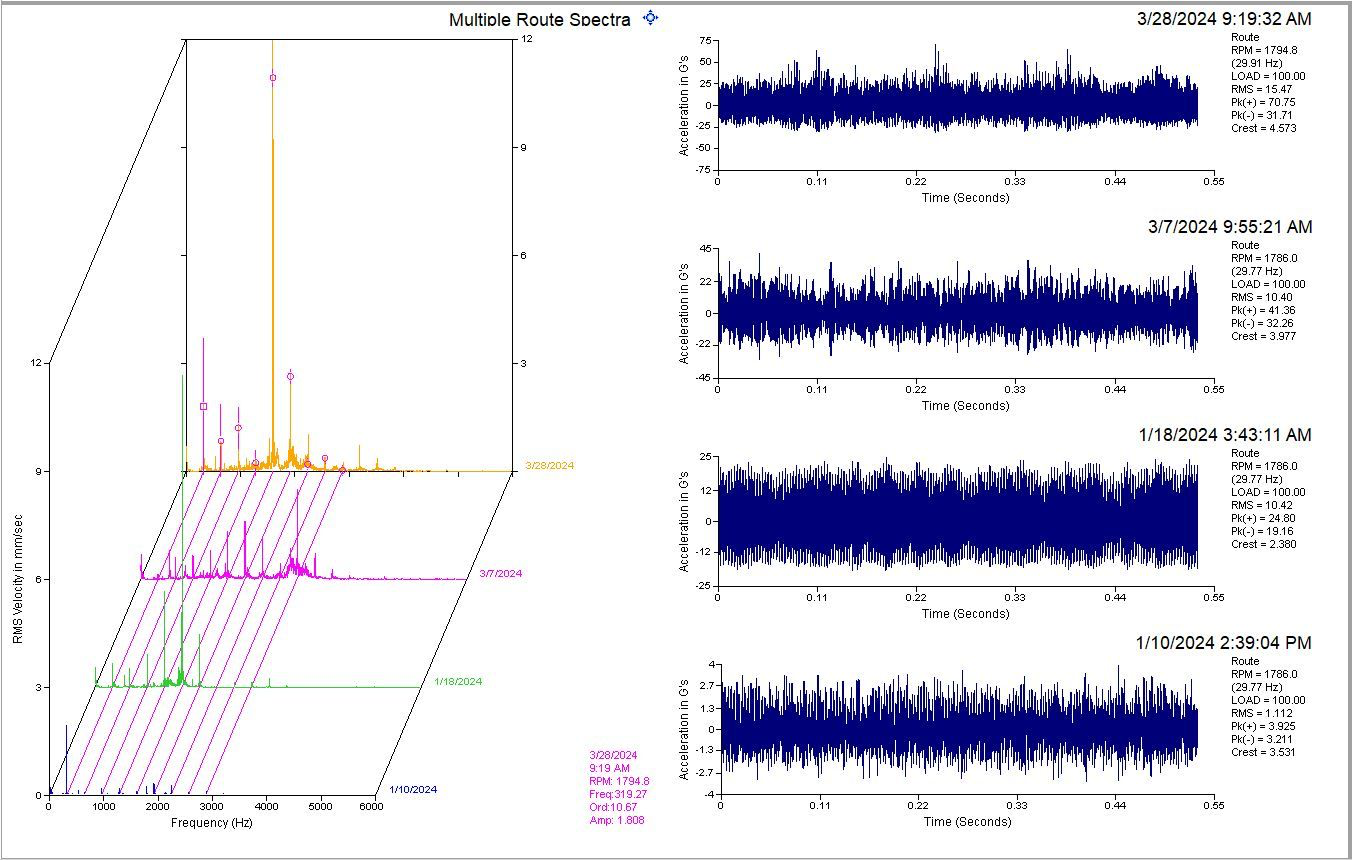Click the Pk(-) = 32.26 value
The height and width of the screenshot is (860, 1352).
tap(1262, 323)
